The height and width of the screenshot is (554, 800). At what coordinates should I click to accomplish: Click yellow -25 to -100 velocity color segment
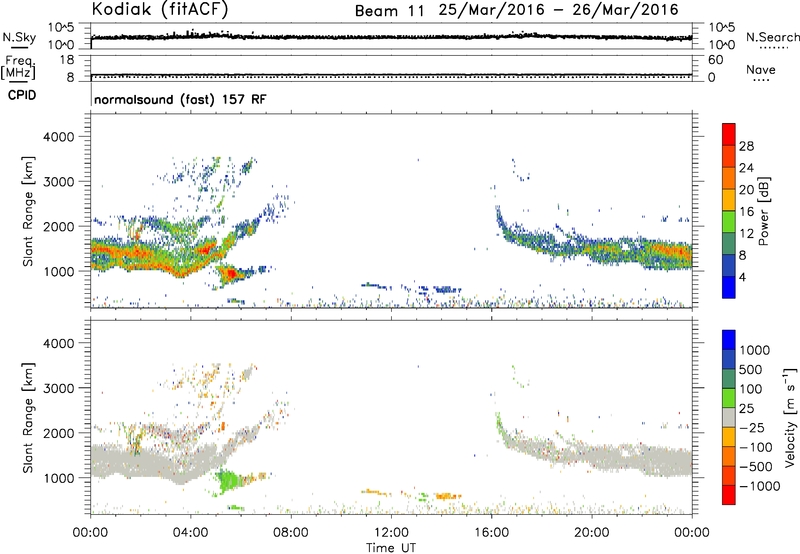(729, 437)
